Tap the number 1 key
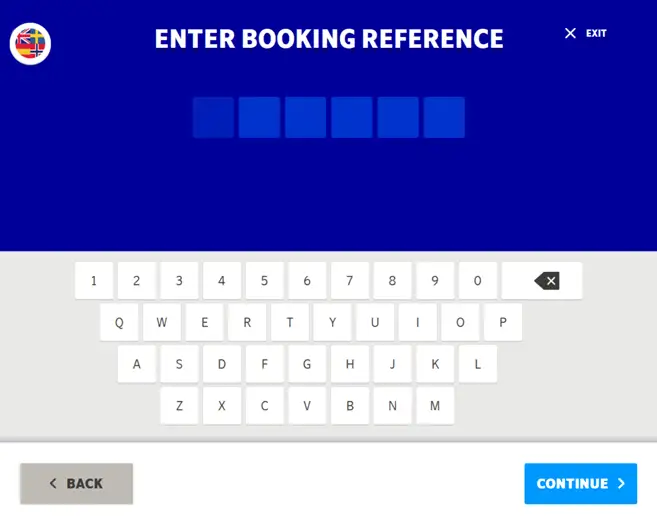Viewport: 657px width, 526px height. (x=94, y=280)
